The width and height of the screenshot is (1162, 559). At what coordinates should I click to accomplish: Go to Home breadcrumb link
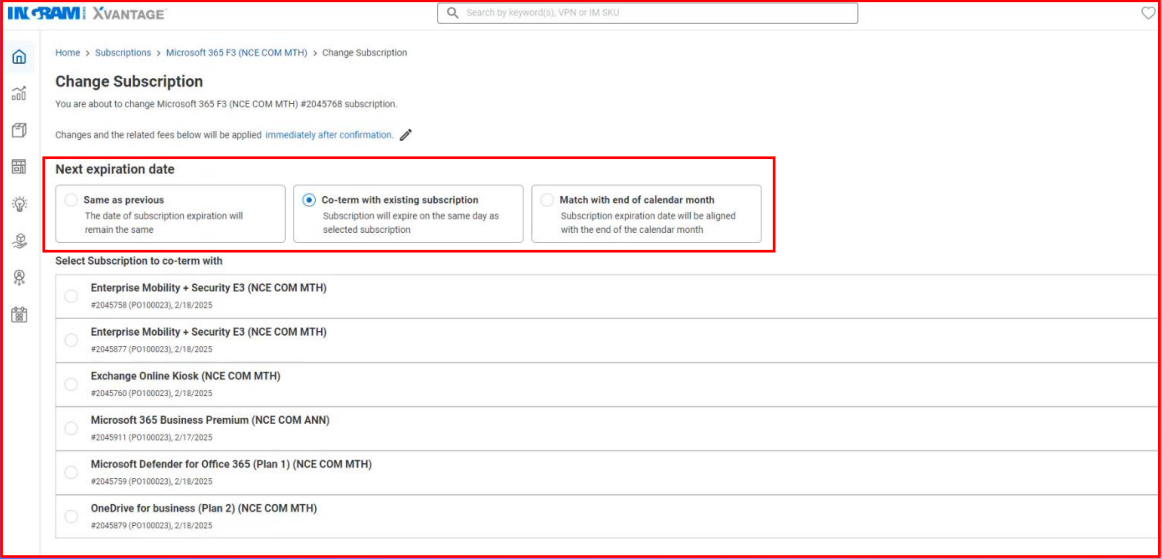(67, 53)
